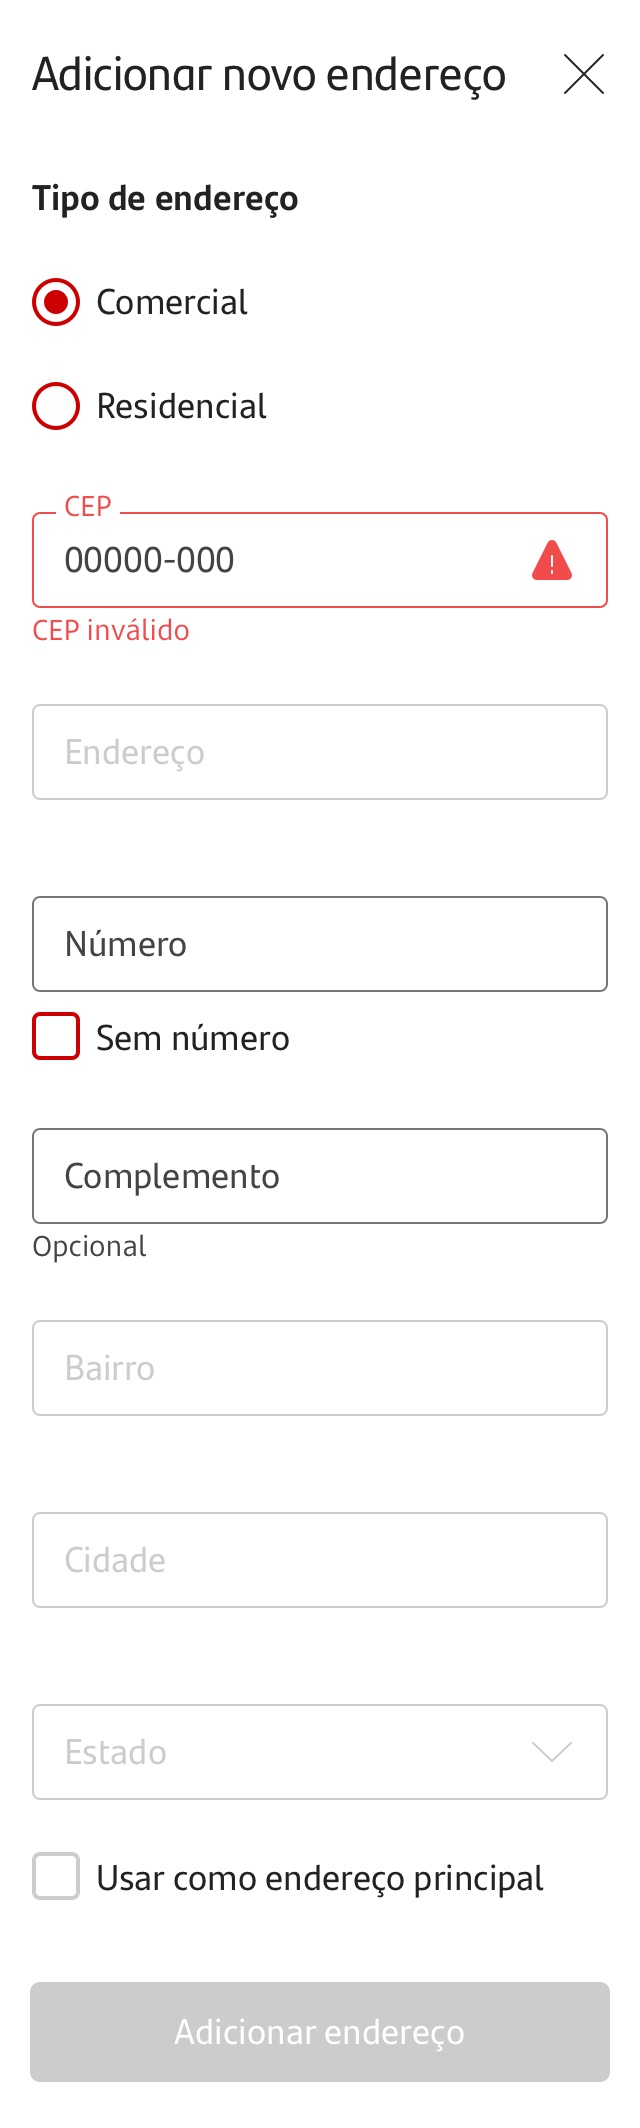Close the Adicionar novo endereço dialog
Image resolution: width=640 pixels, height=2128 pixels.
point(584,74)
